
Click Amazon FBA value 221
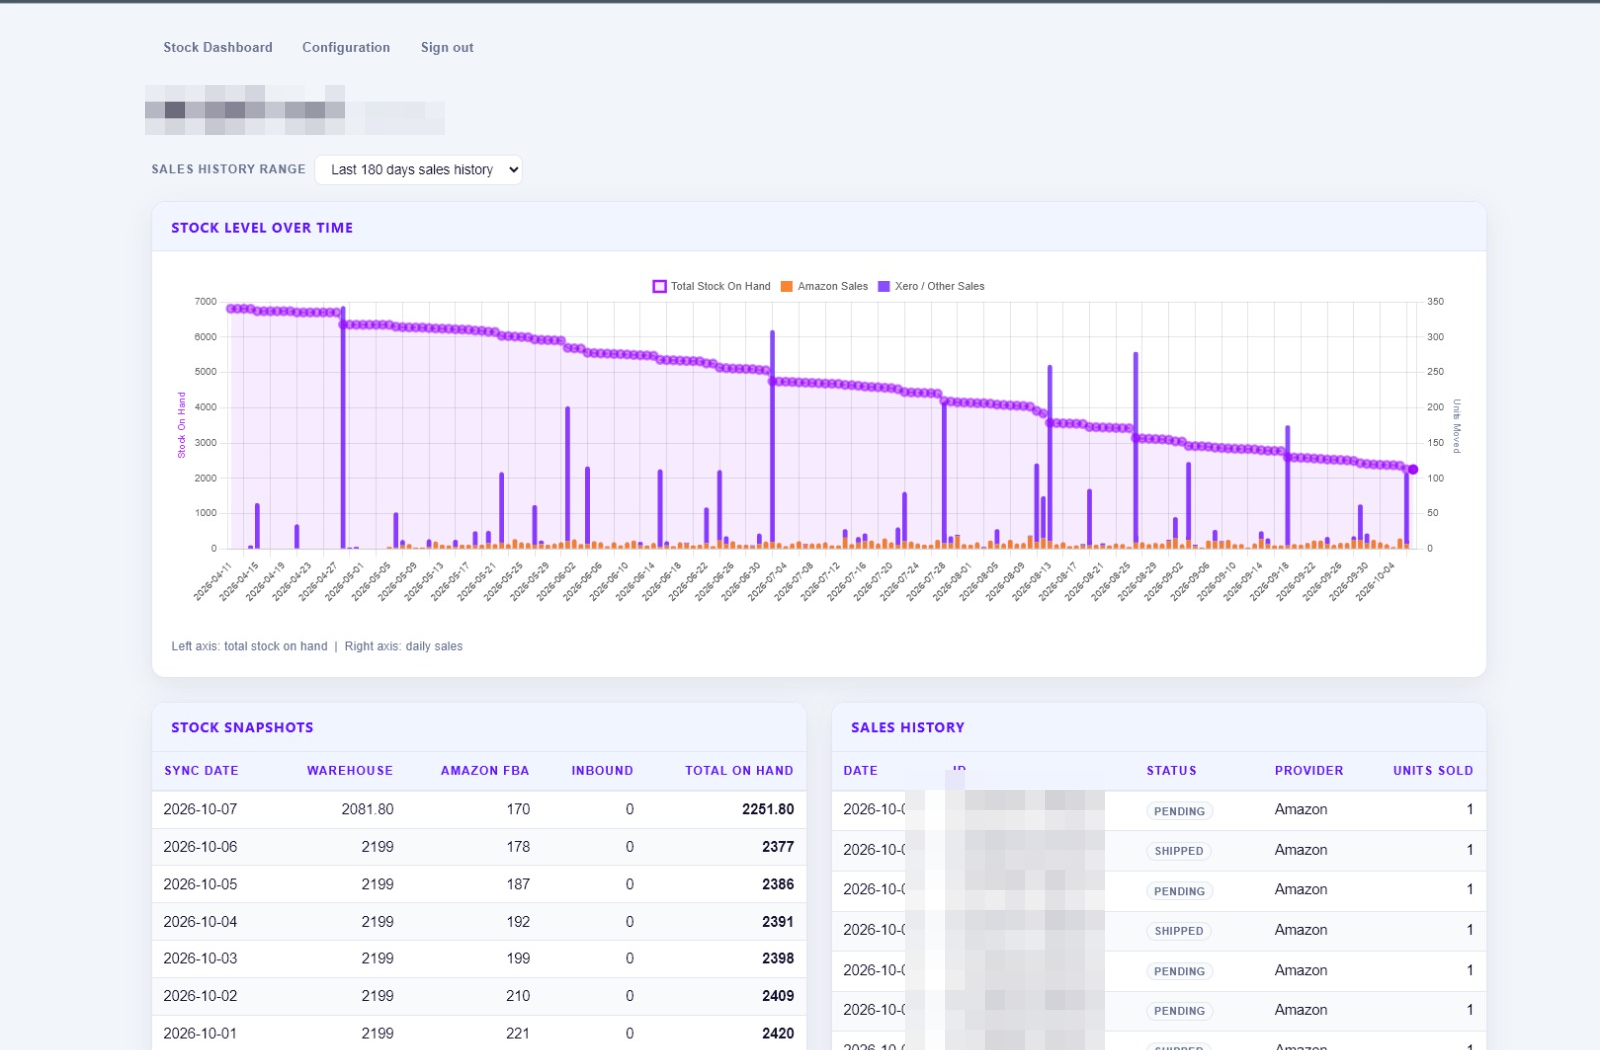518,1033
